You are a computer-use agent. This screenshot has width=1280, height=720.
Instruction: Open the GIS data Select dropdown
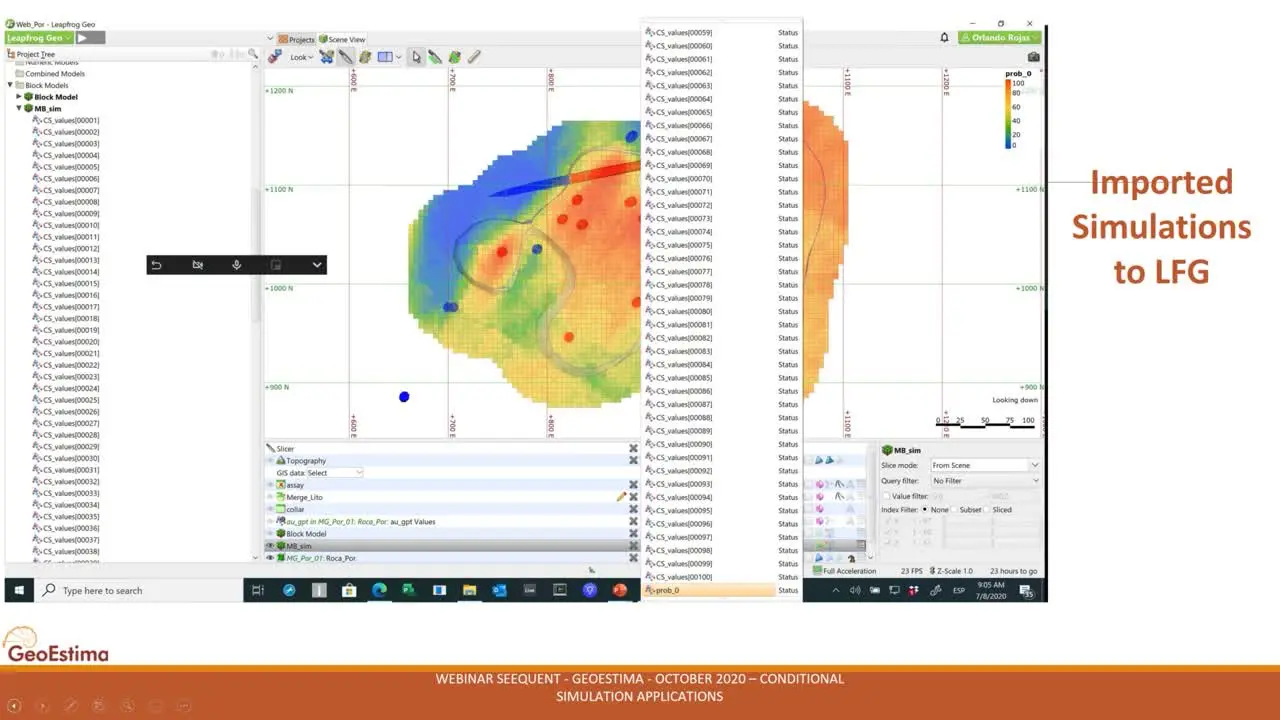point(335,473)
